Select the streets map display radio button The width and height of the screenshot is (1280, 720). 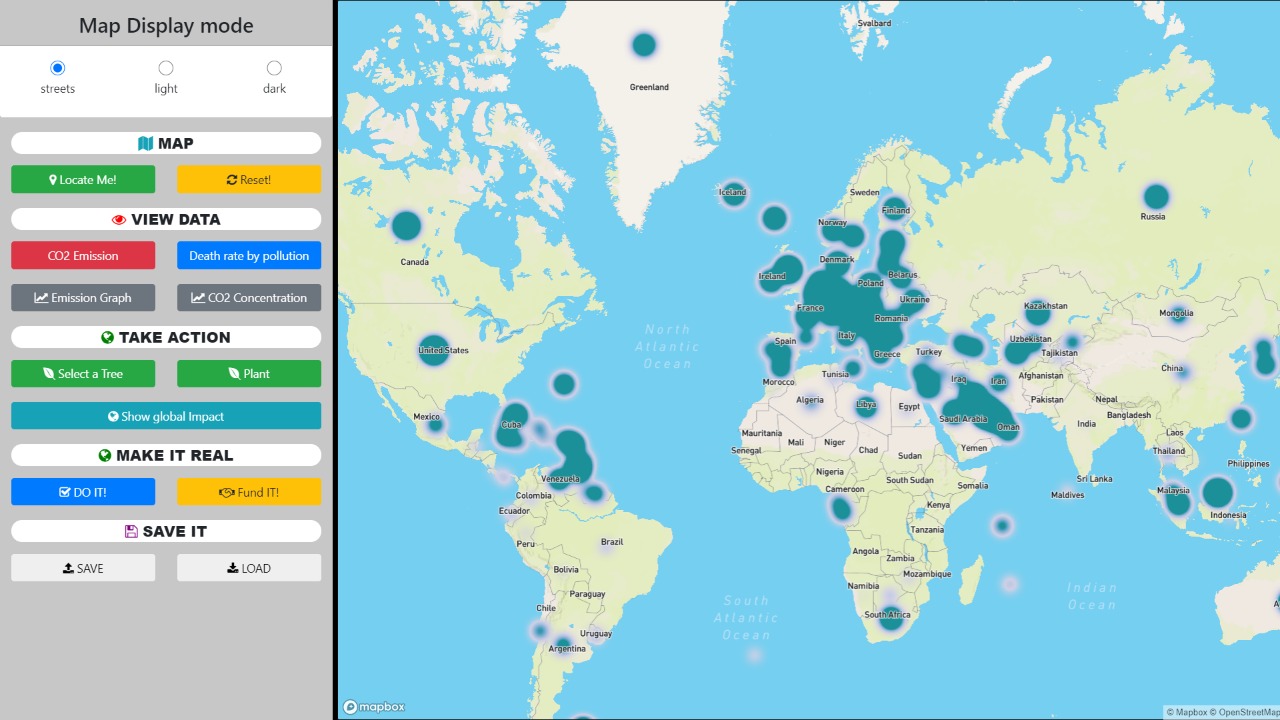pyautogui.click(x=57, y=68)
